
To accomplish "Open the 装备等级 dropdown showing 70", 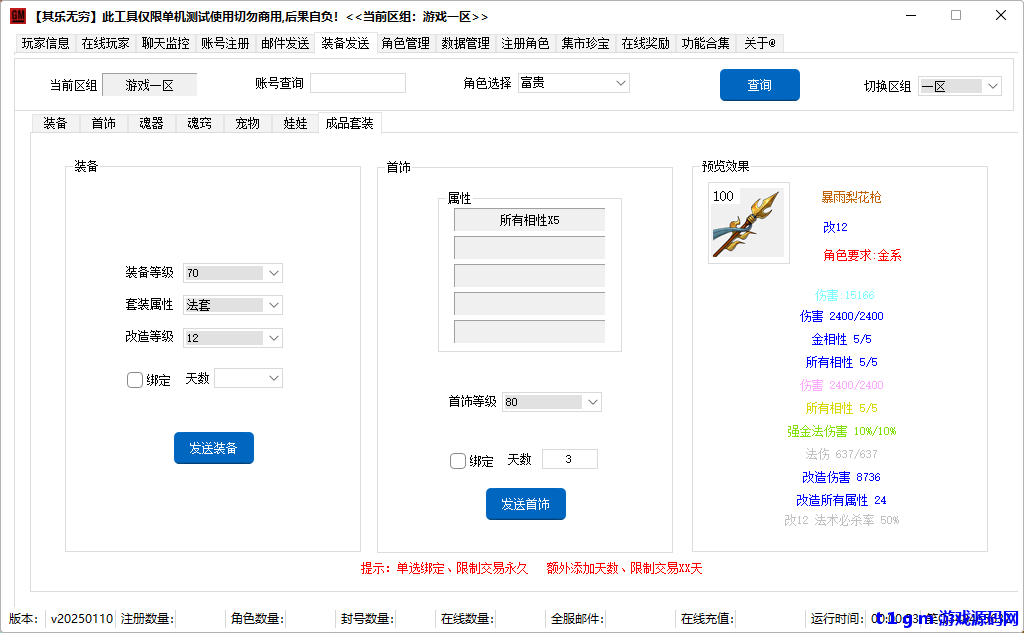I will 232,272.
